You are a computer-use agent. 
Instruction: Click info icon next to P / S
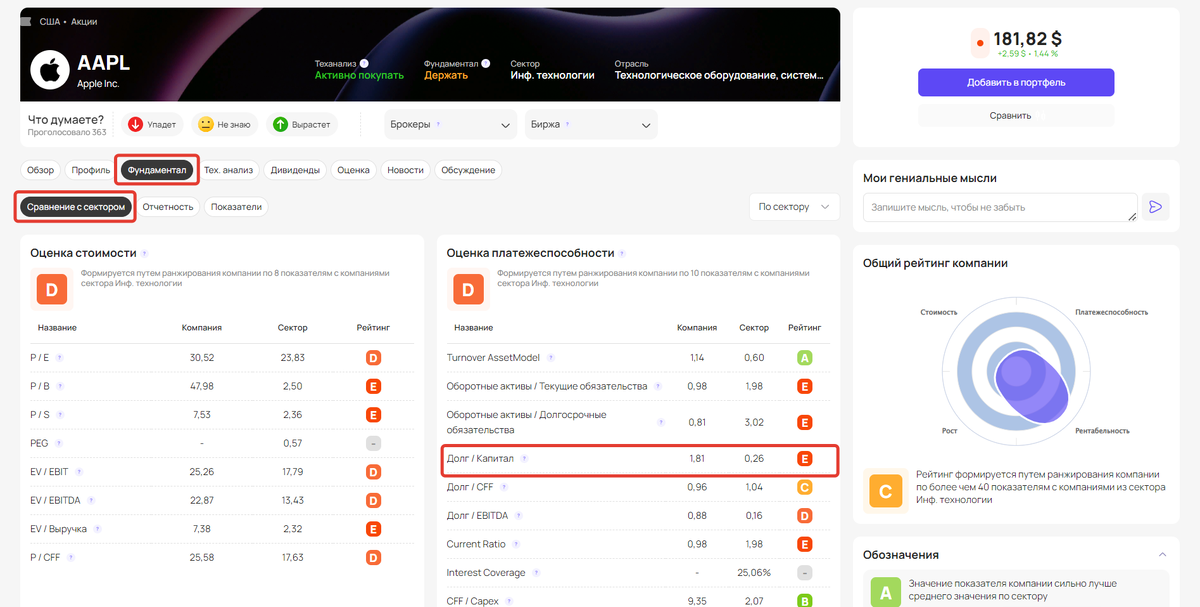pos(59,414)
